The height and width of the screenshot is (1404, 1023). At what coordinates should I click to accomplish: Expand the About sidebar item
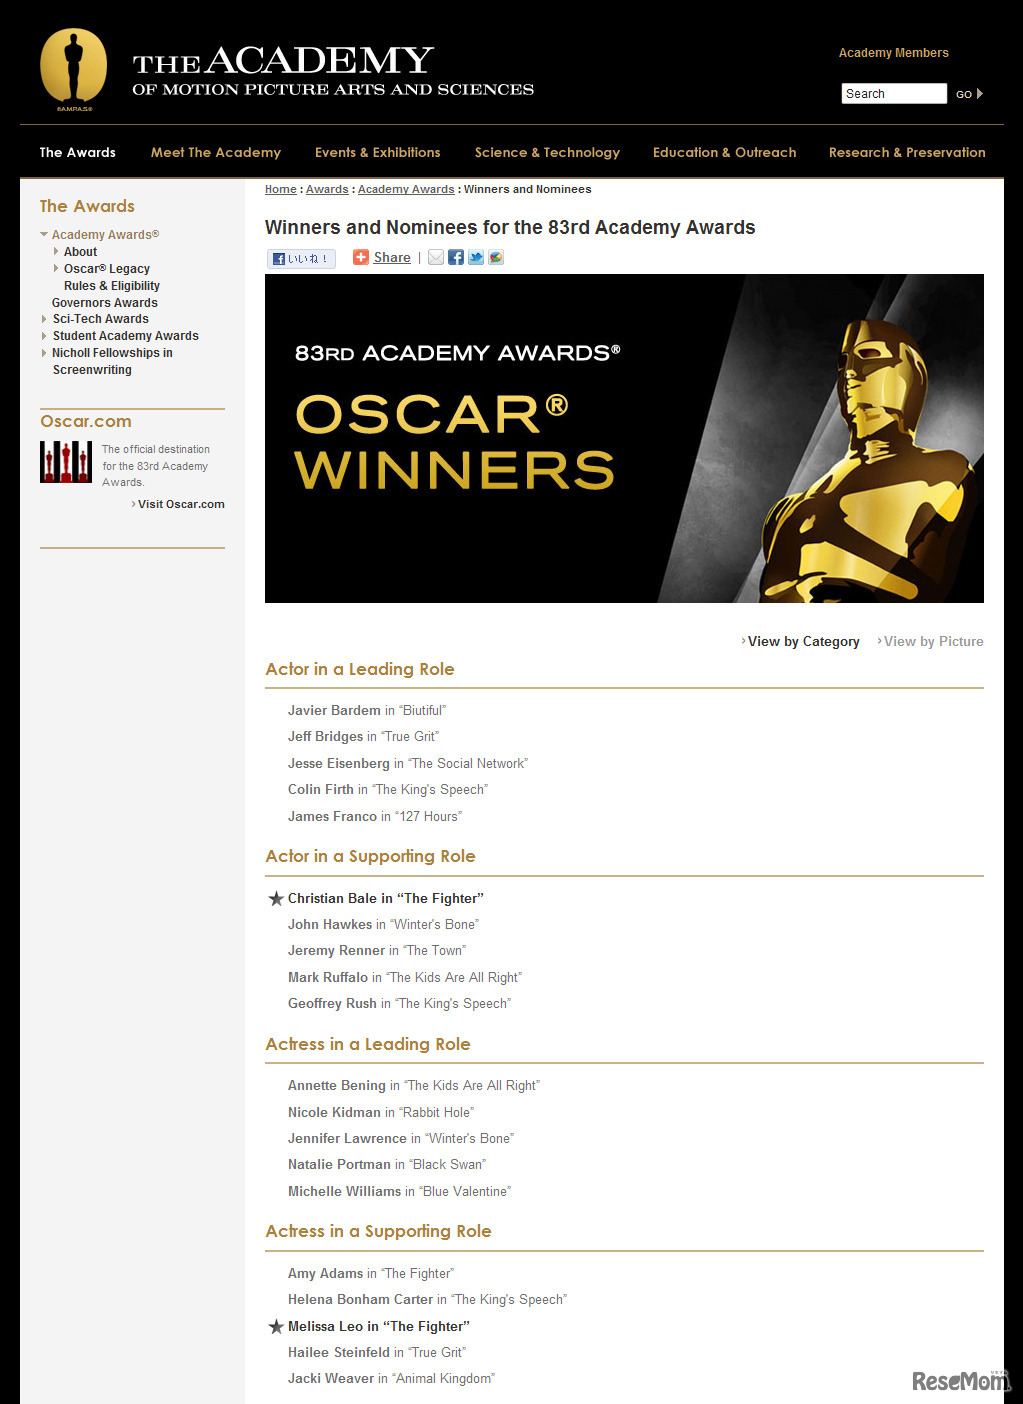tap(56, 252)
